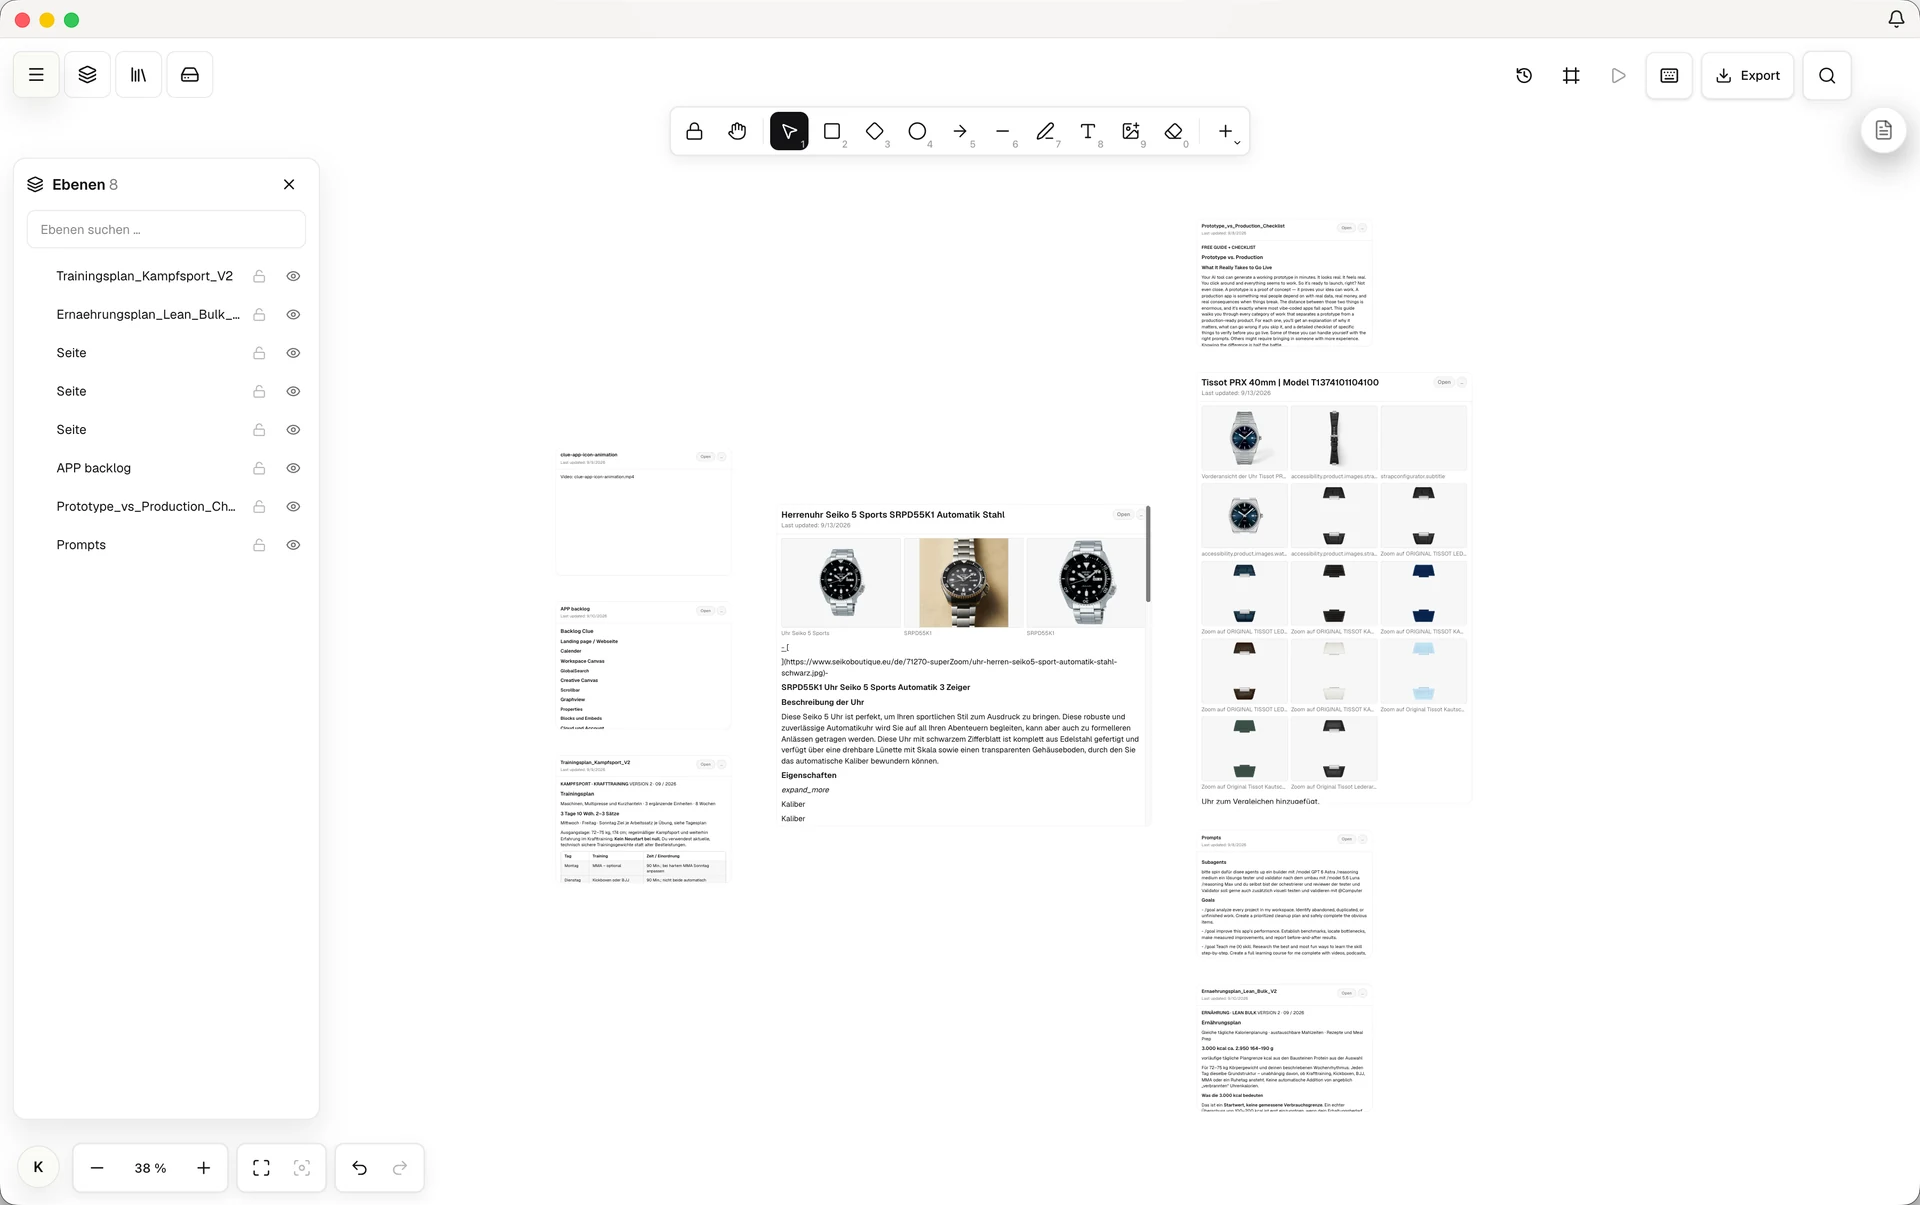
Task: Zoom in with plus button
Action: [204, 1168]
